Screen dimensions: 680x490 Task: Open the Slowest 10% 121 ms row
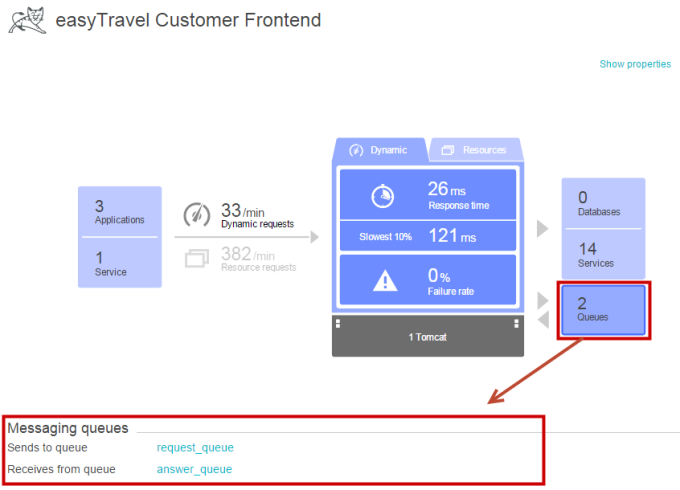click(428, 236)
